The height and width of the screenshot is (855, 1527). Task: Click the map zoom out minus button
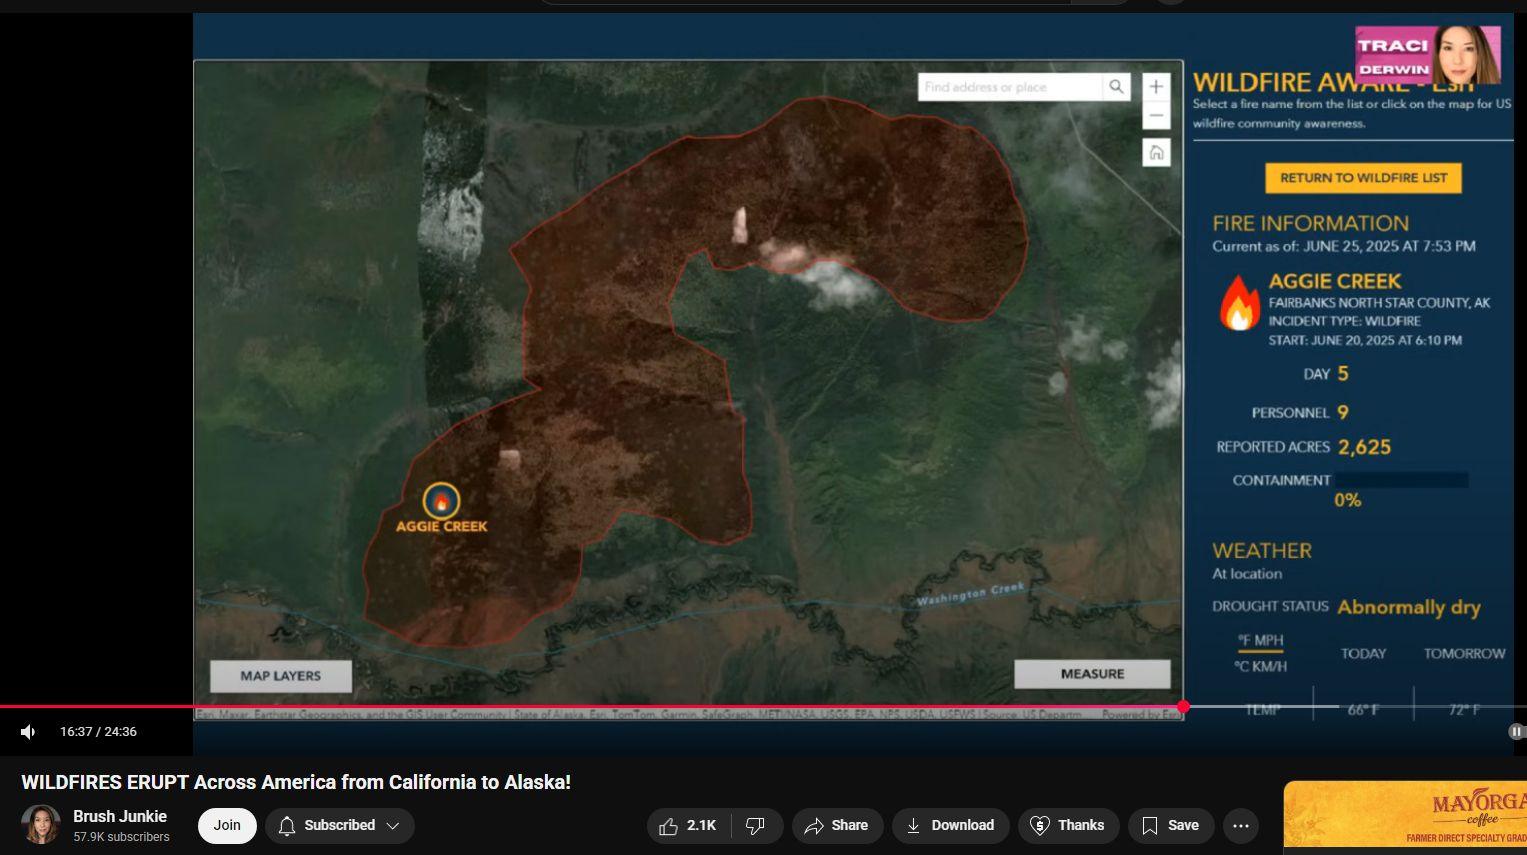(1156, 115)
